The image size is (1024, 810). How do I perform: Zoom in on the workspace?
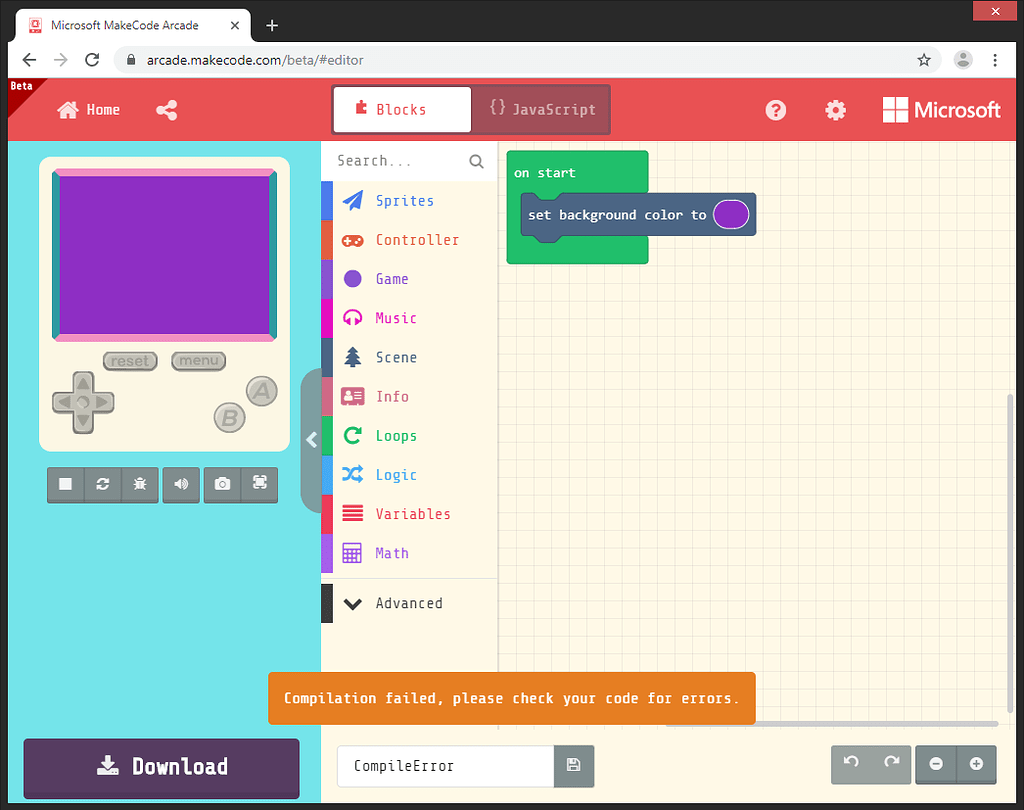click(976, 764)
